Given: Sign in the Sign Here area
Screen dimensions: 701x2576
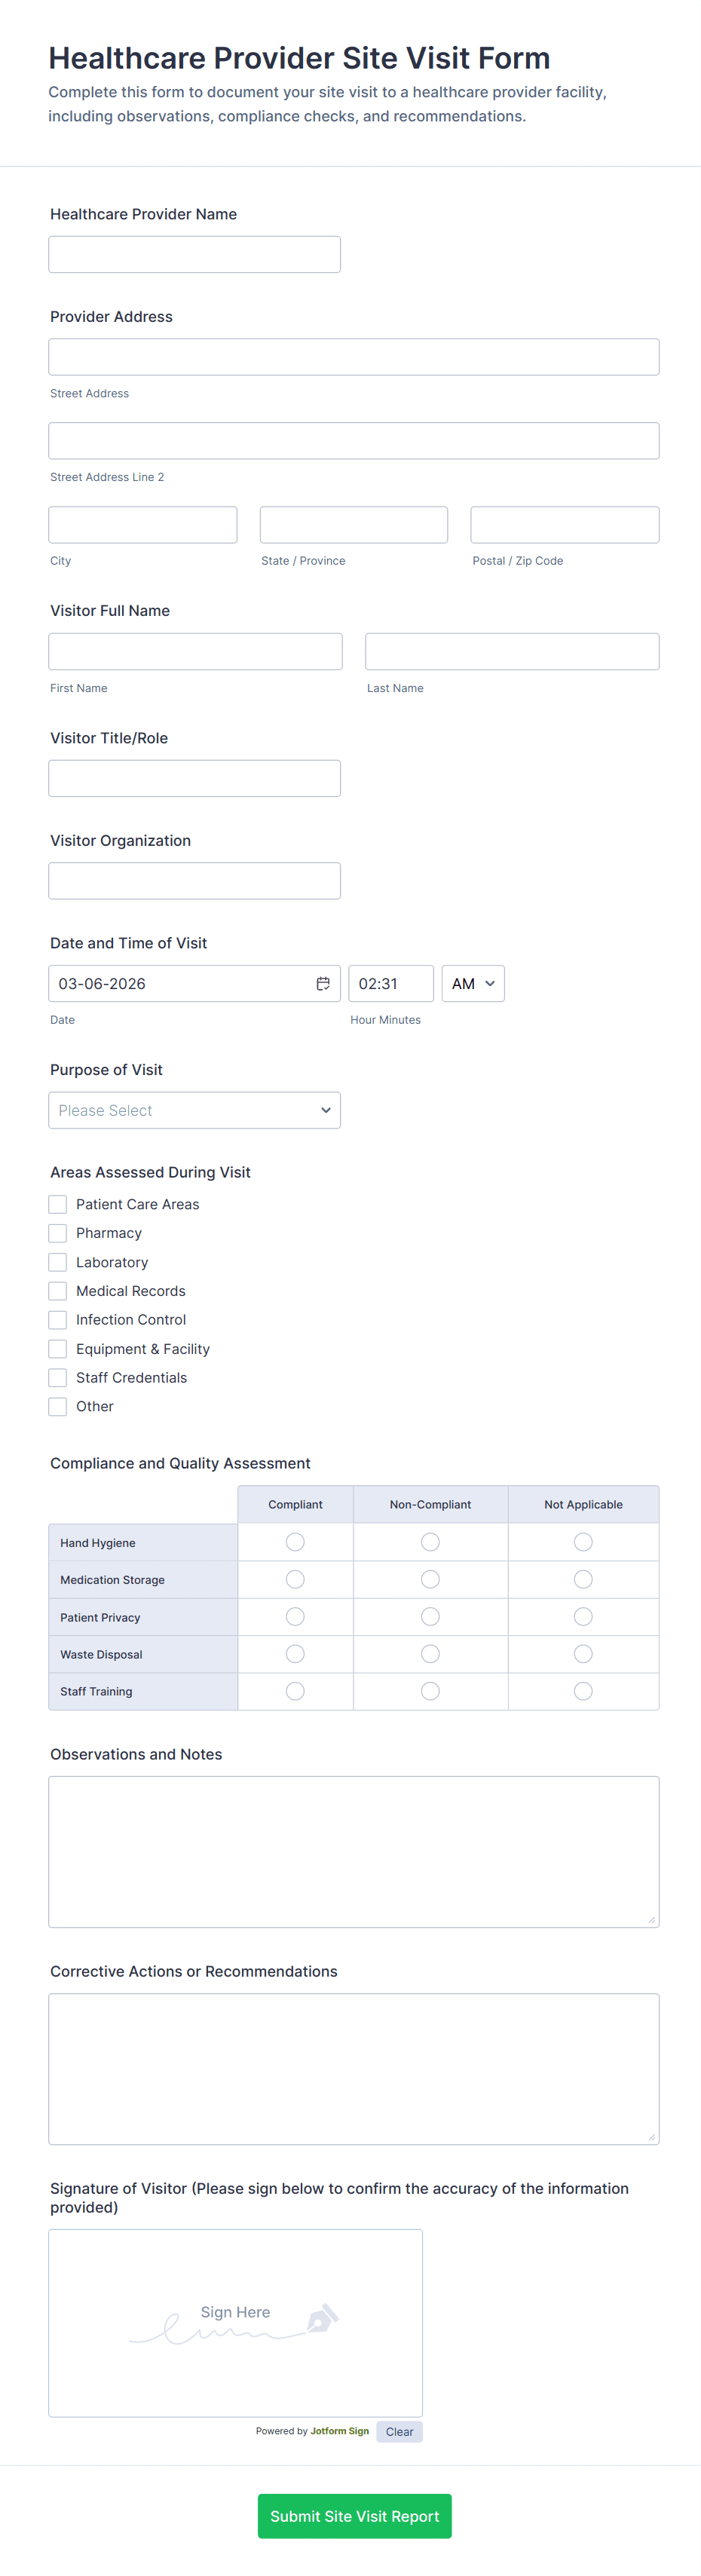Looking at the screenshot, I should (x=235, y=2322).
